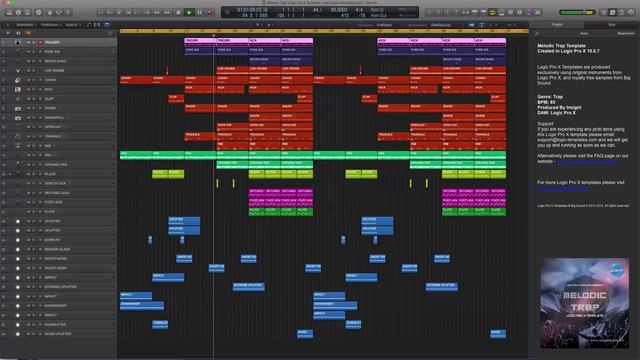Click the SNAREROLL track drum icon

(18, 118)
